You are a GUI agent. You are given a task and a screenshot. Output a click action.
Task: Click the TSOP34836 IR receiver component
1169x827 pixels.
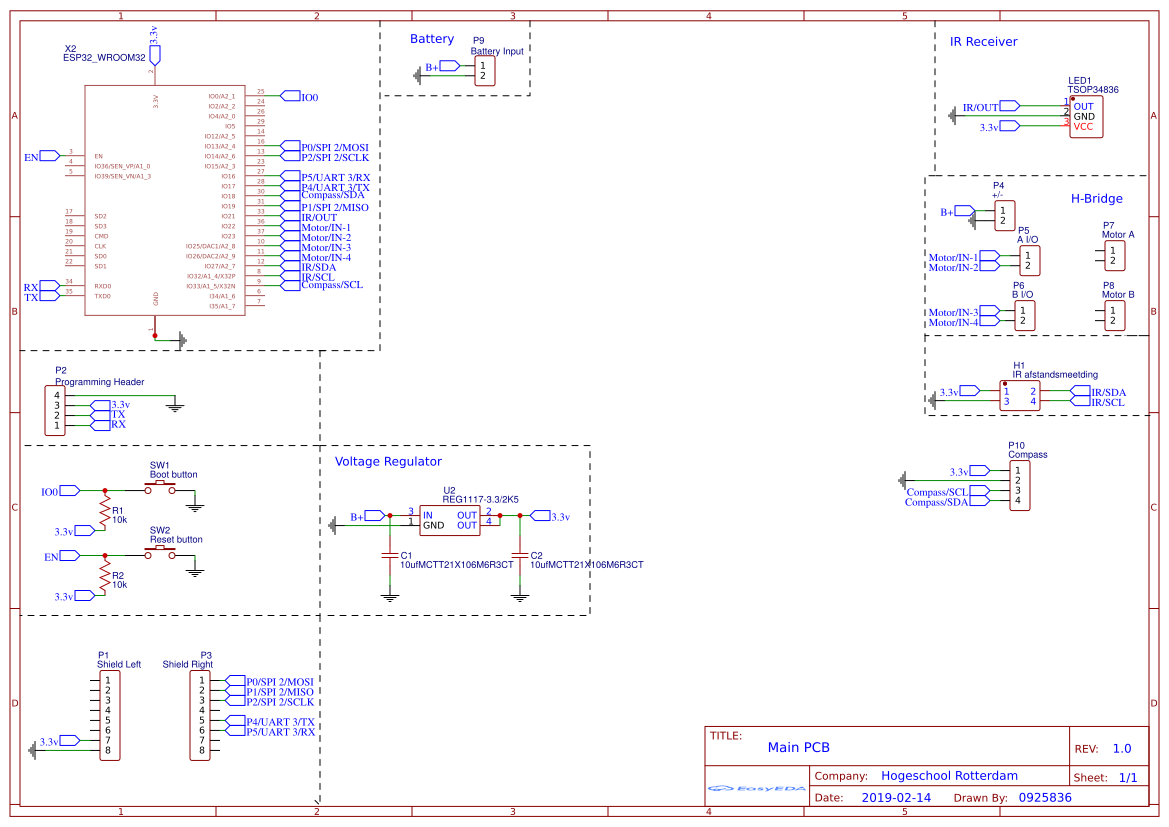tap(1086, 117)
